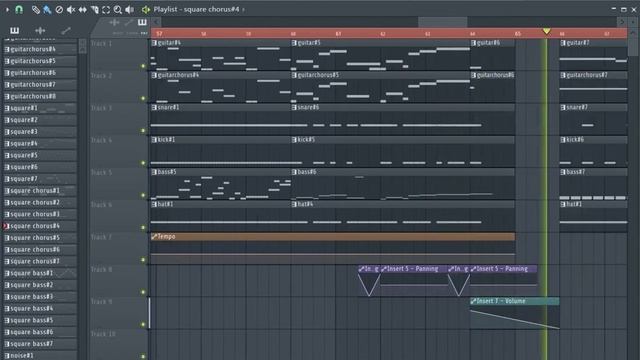Select guitarchorus#8 in the picker list
Screen dimensions: 640x360
pyautogui.click(x=40, y=96)
